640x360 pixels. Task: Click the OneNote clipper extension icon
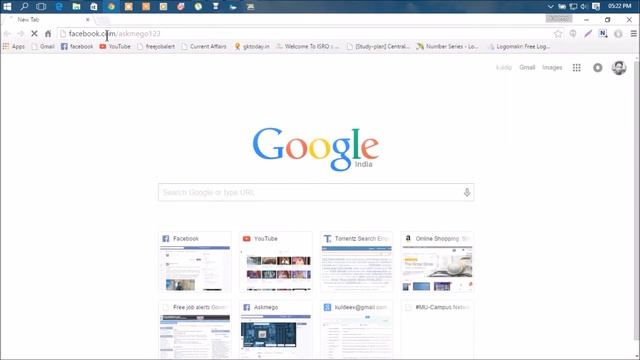tap(603, 34)
